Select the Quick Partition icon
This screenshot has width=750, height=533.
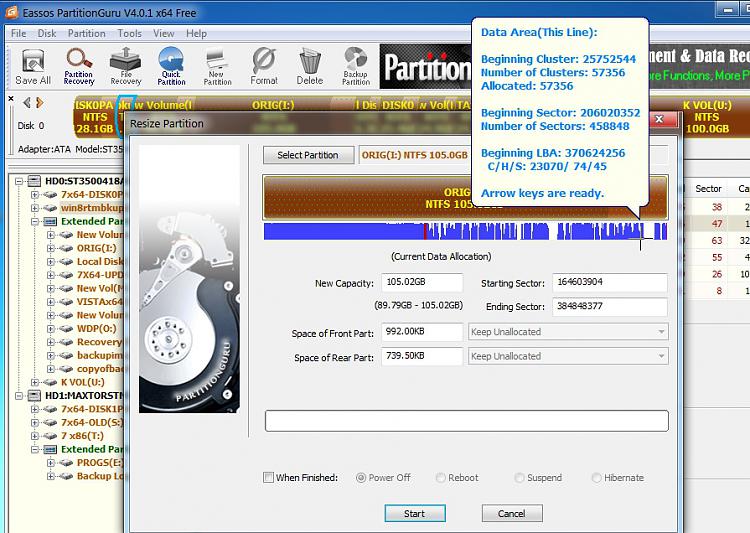tap(171, 66)
